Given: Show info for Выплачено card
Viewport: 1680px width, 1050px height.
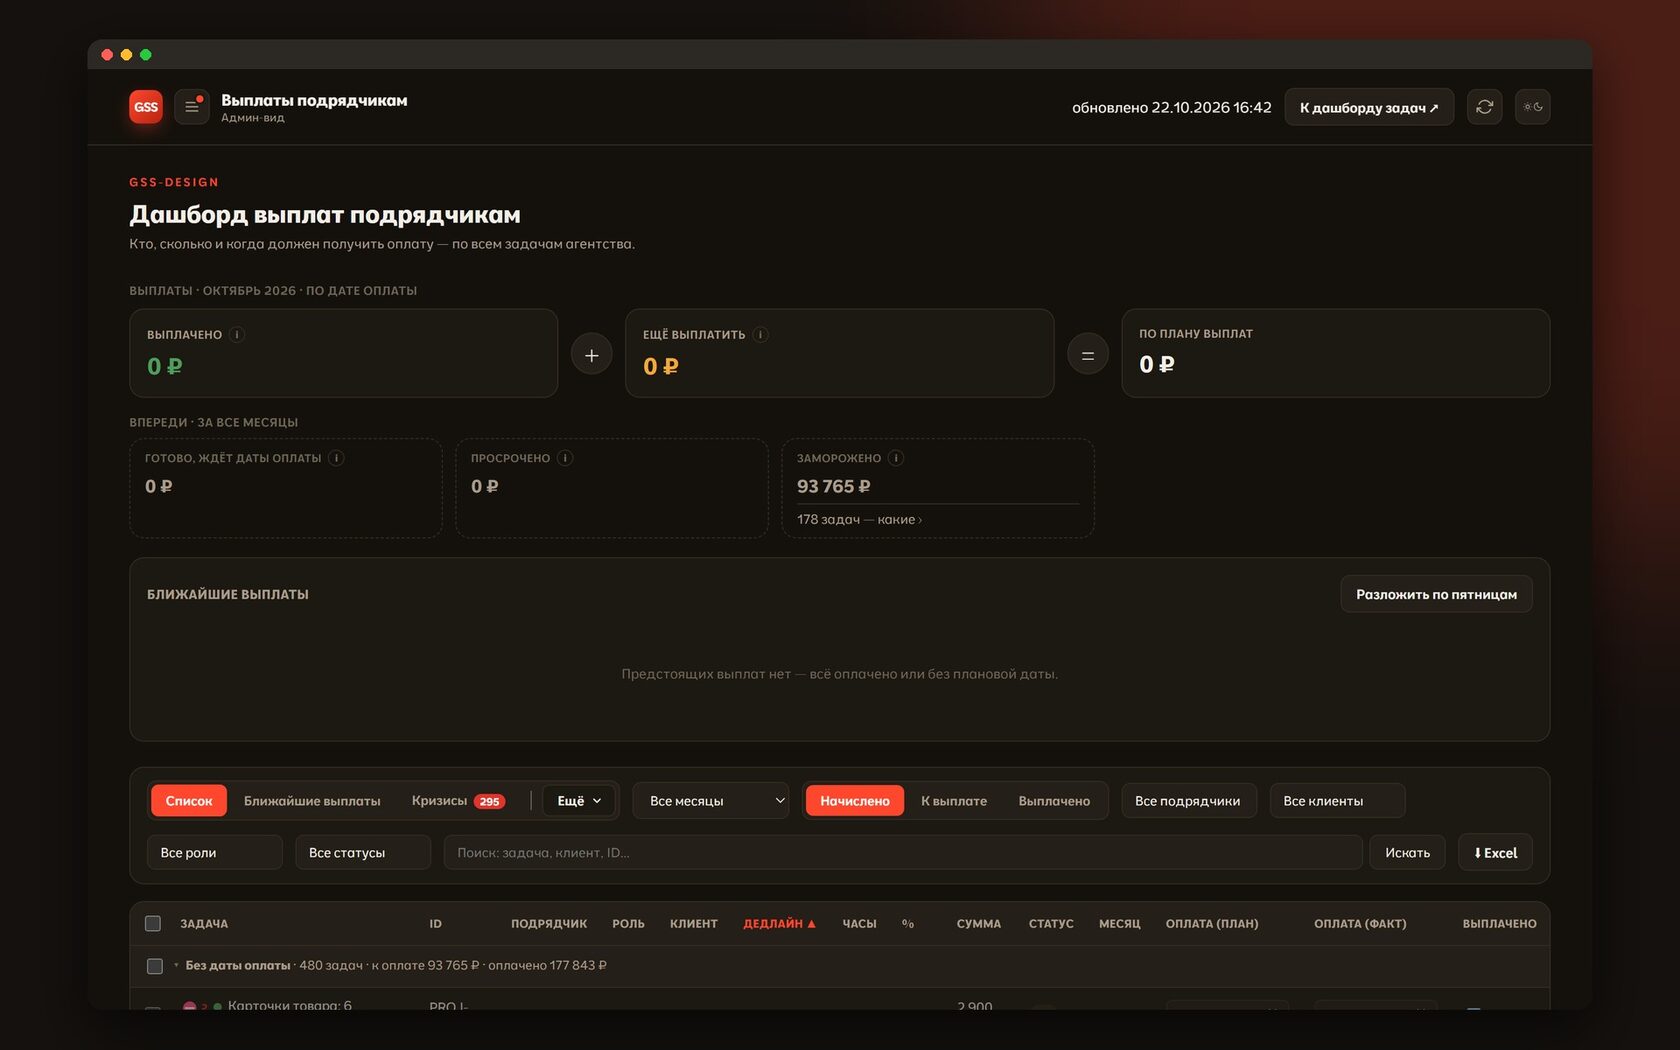Looking at the screenshot, I should point(237,335).
